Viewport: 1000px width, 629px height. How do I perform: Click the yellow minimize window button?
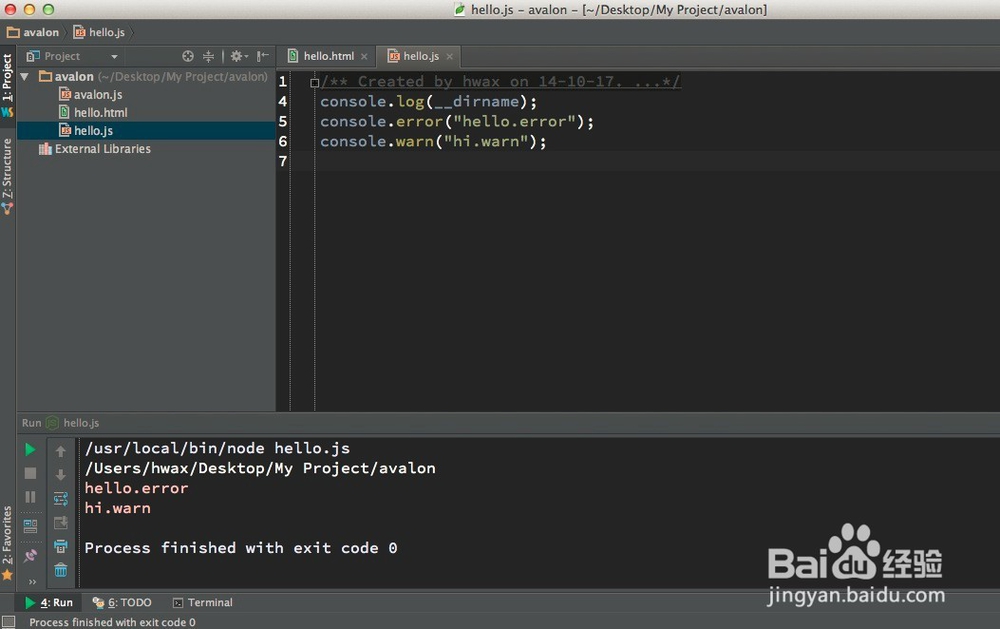pos(29,10)
